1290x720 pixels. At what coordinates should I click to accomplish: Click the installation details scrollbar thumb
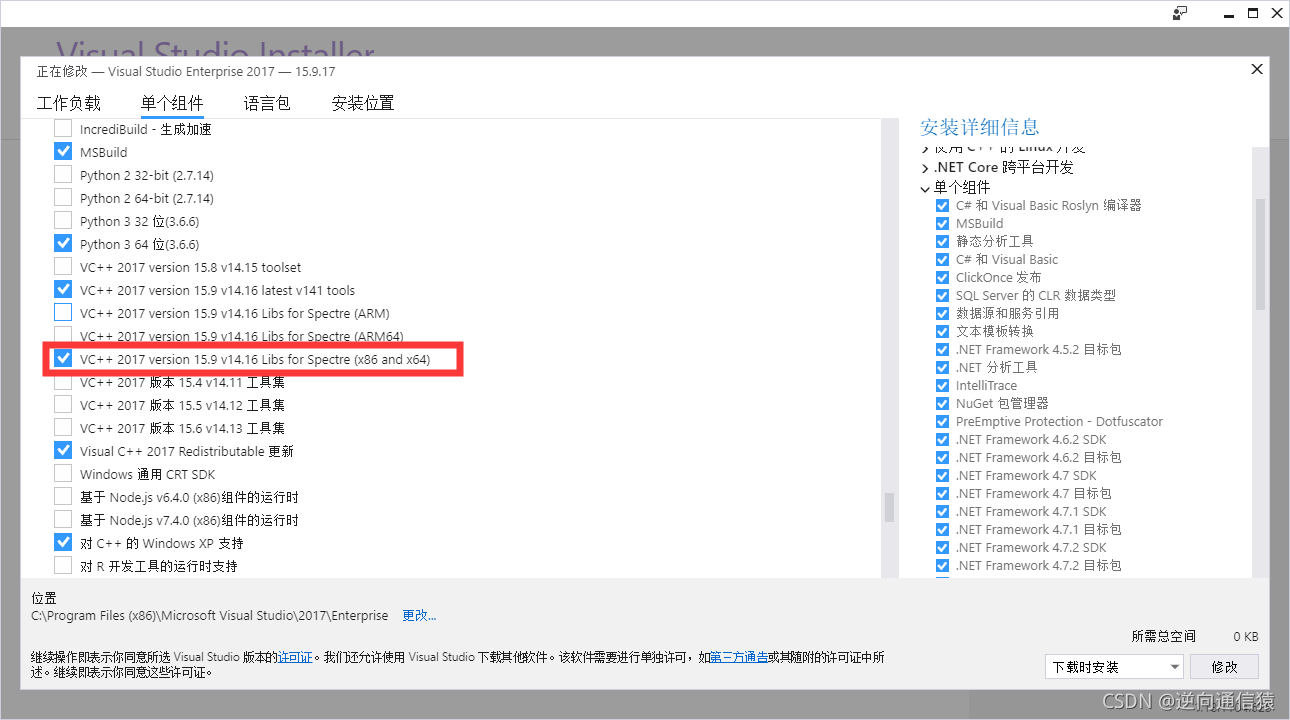1260,254
